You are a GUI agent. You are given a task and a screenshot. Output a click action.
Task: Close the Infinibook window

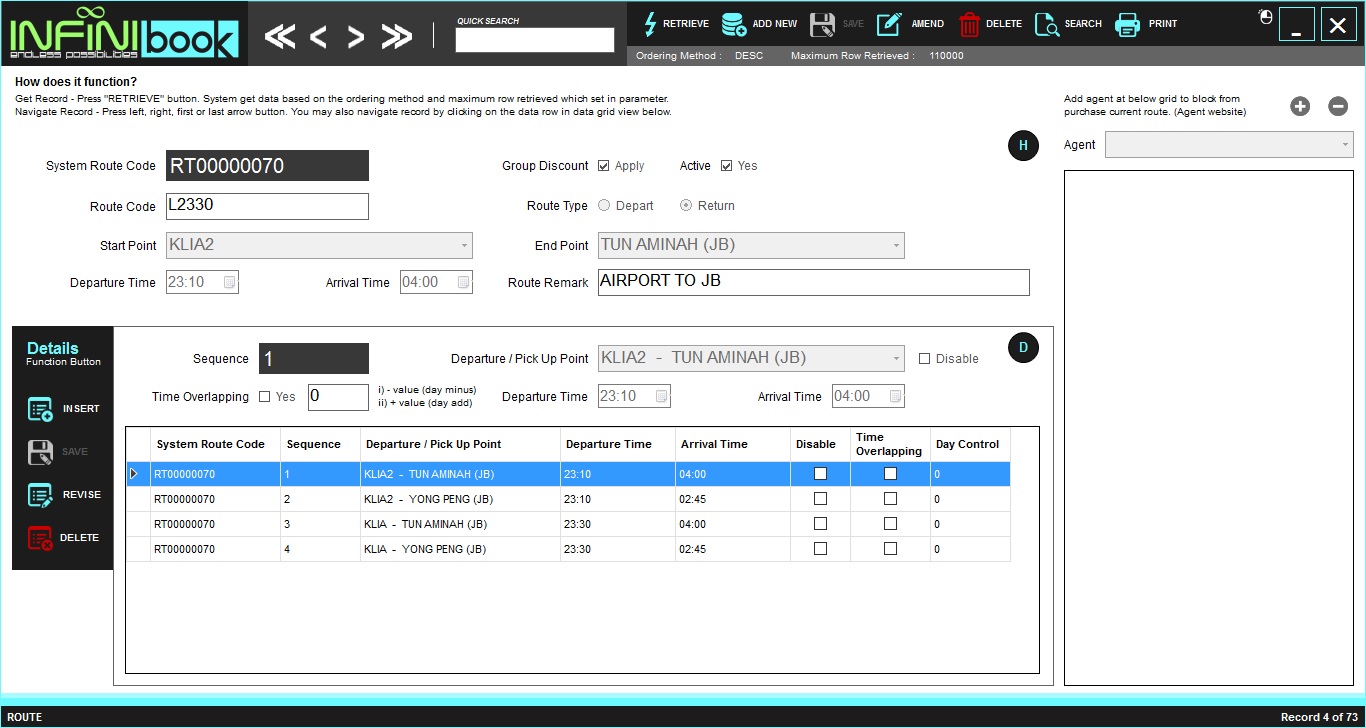point(1338,24)
